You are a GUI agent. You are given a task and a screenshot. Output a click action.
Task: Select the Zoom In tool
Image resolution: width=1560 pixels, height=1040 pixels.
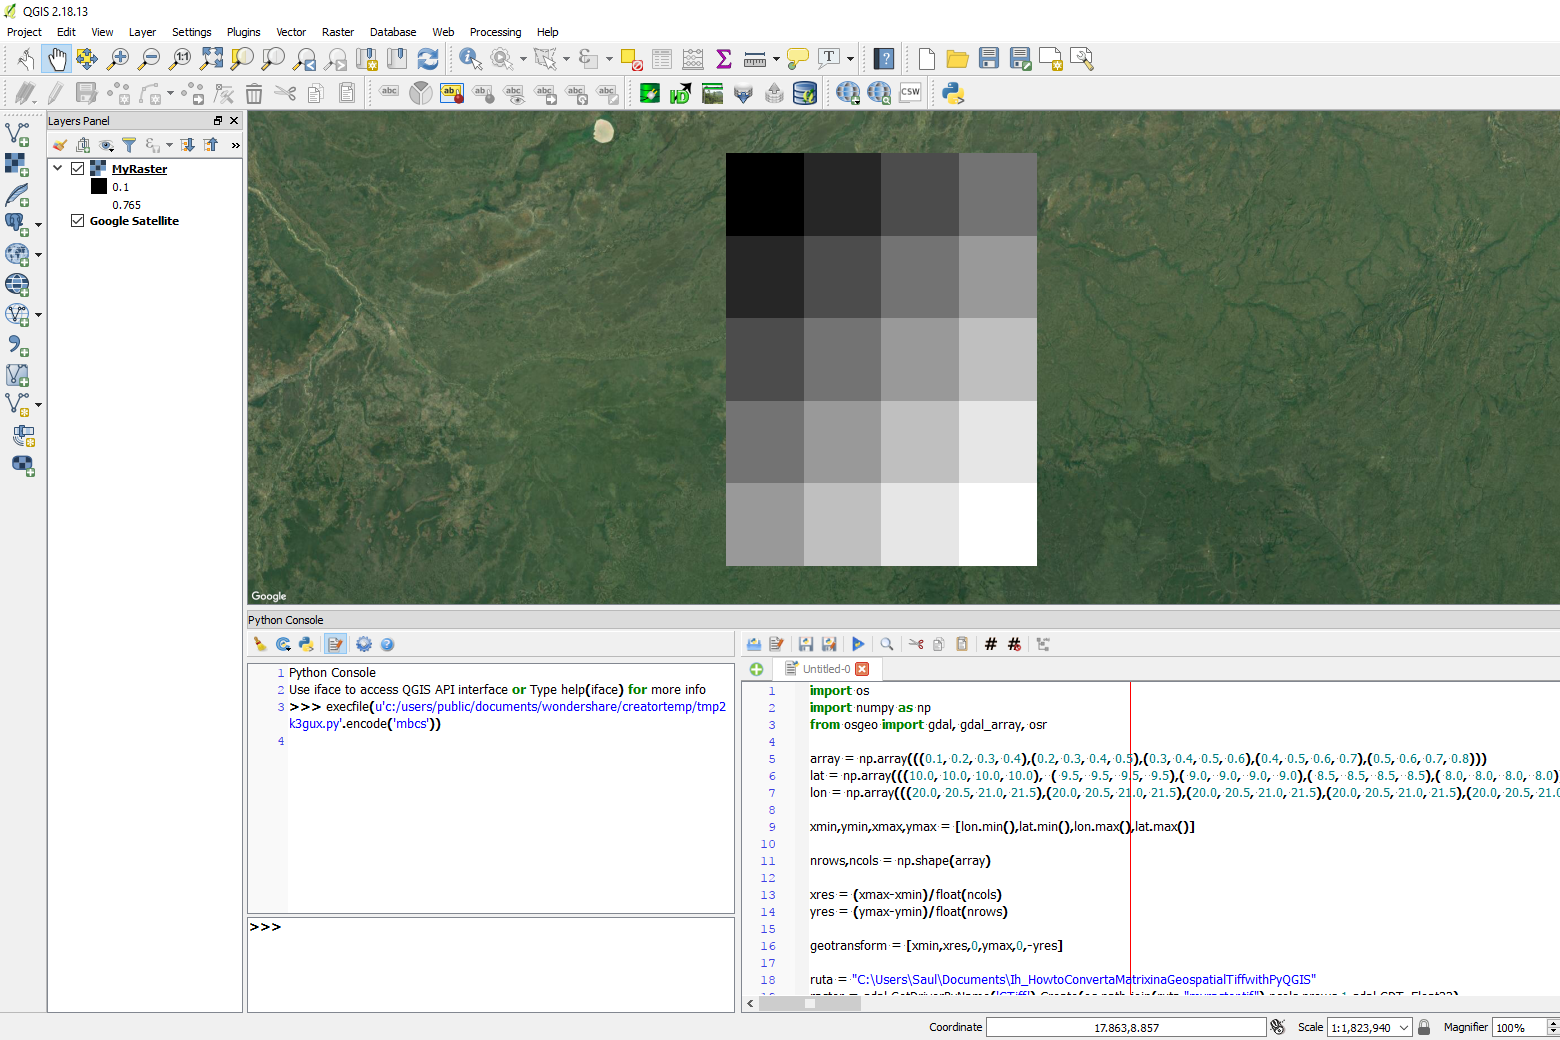(118, 58)
